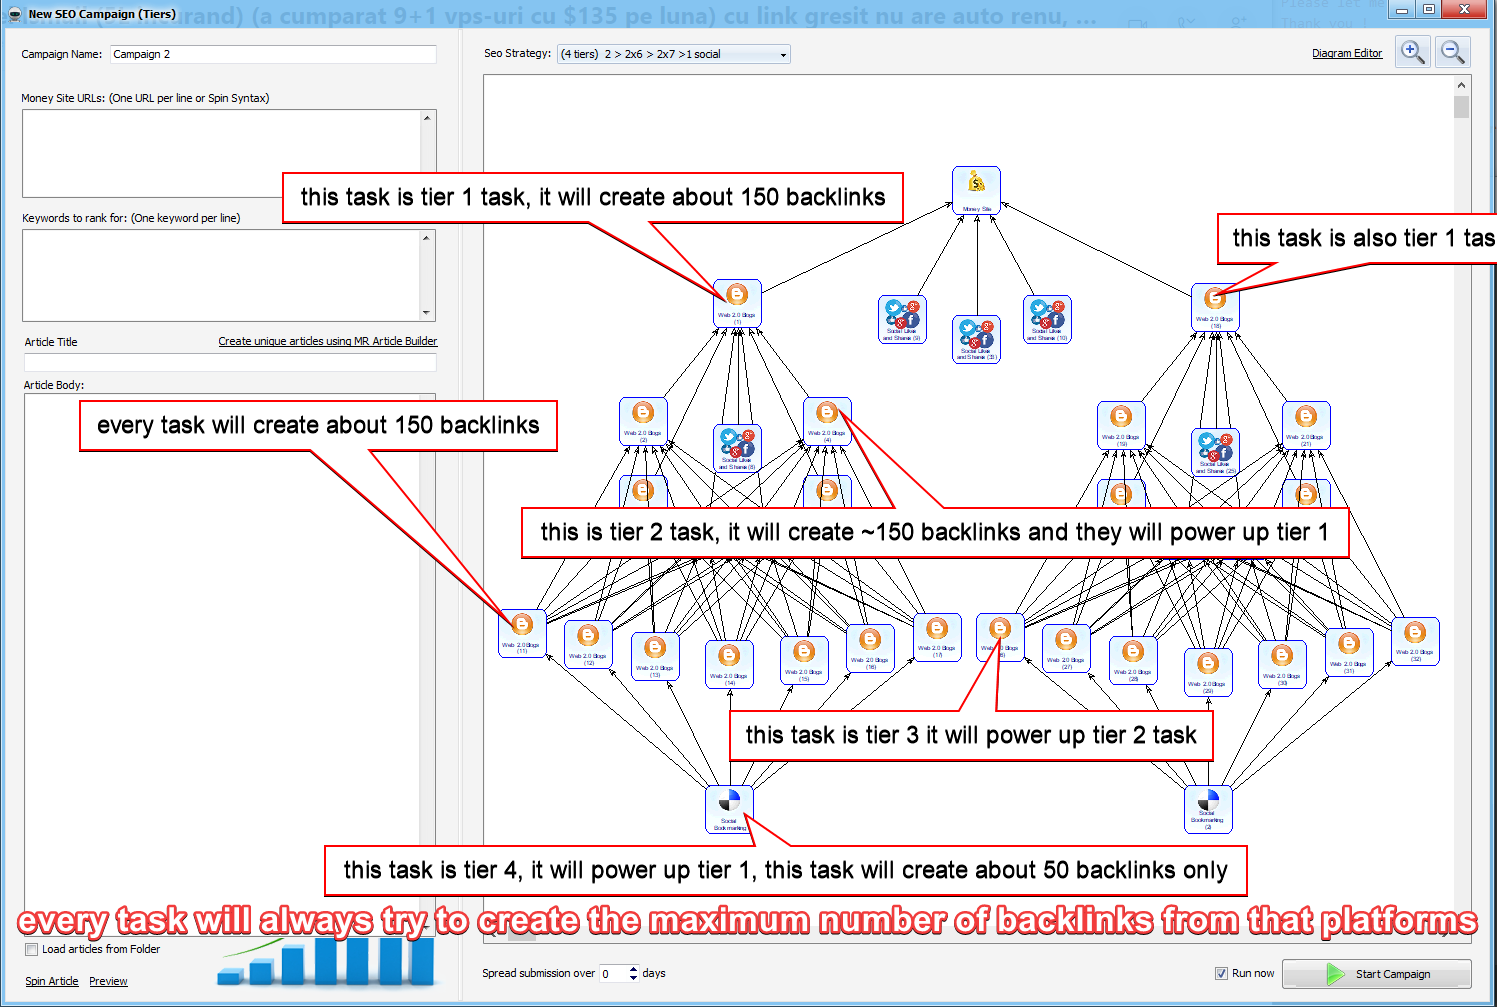
Task: Click the Web 2.0 Blogs (11) node
Action: tap(522, 634)
